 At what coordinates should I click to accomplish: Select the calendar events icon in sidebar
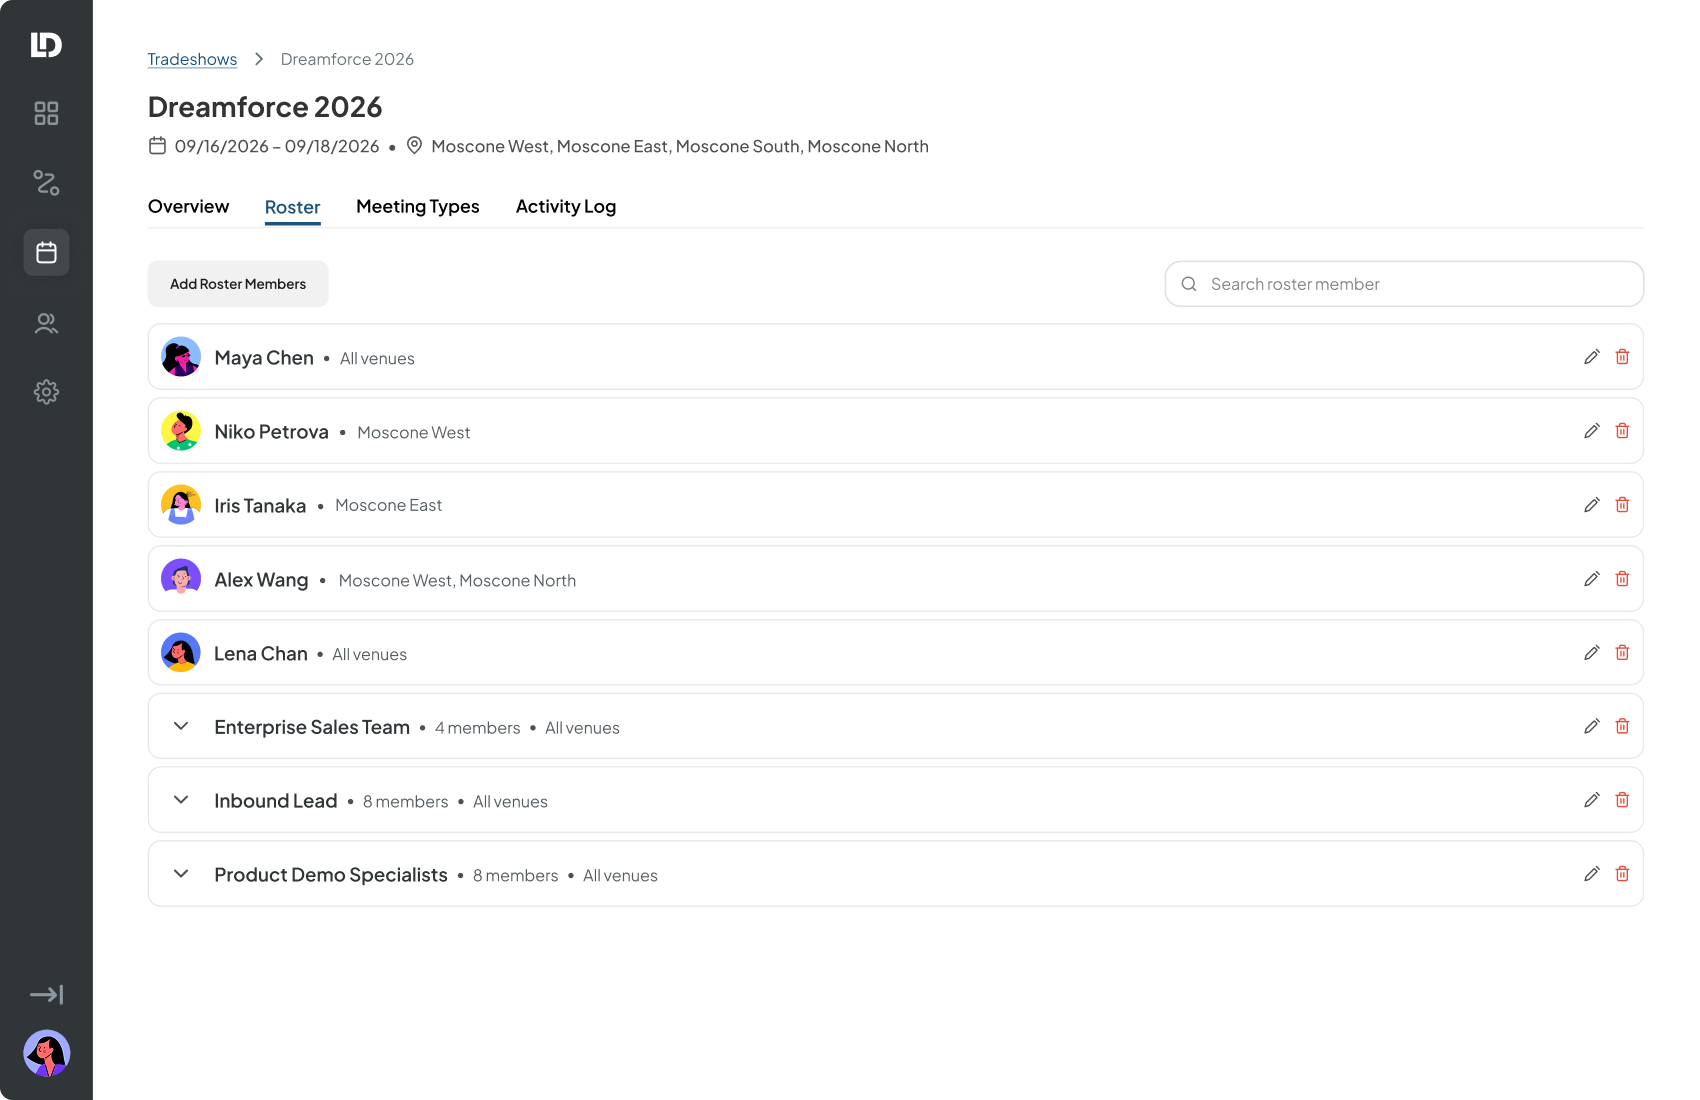click(x=46, y=252)
